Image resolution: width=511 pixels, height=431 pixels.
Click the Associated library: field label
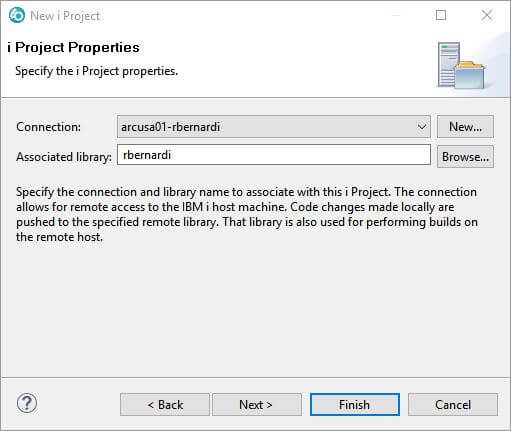tap(64, 157)
